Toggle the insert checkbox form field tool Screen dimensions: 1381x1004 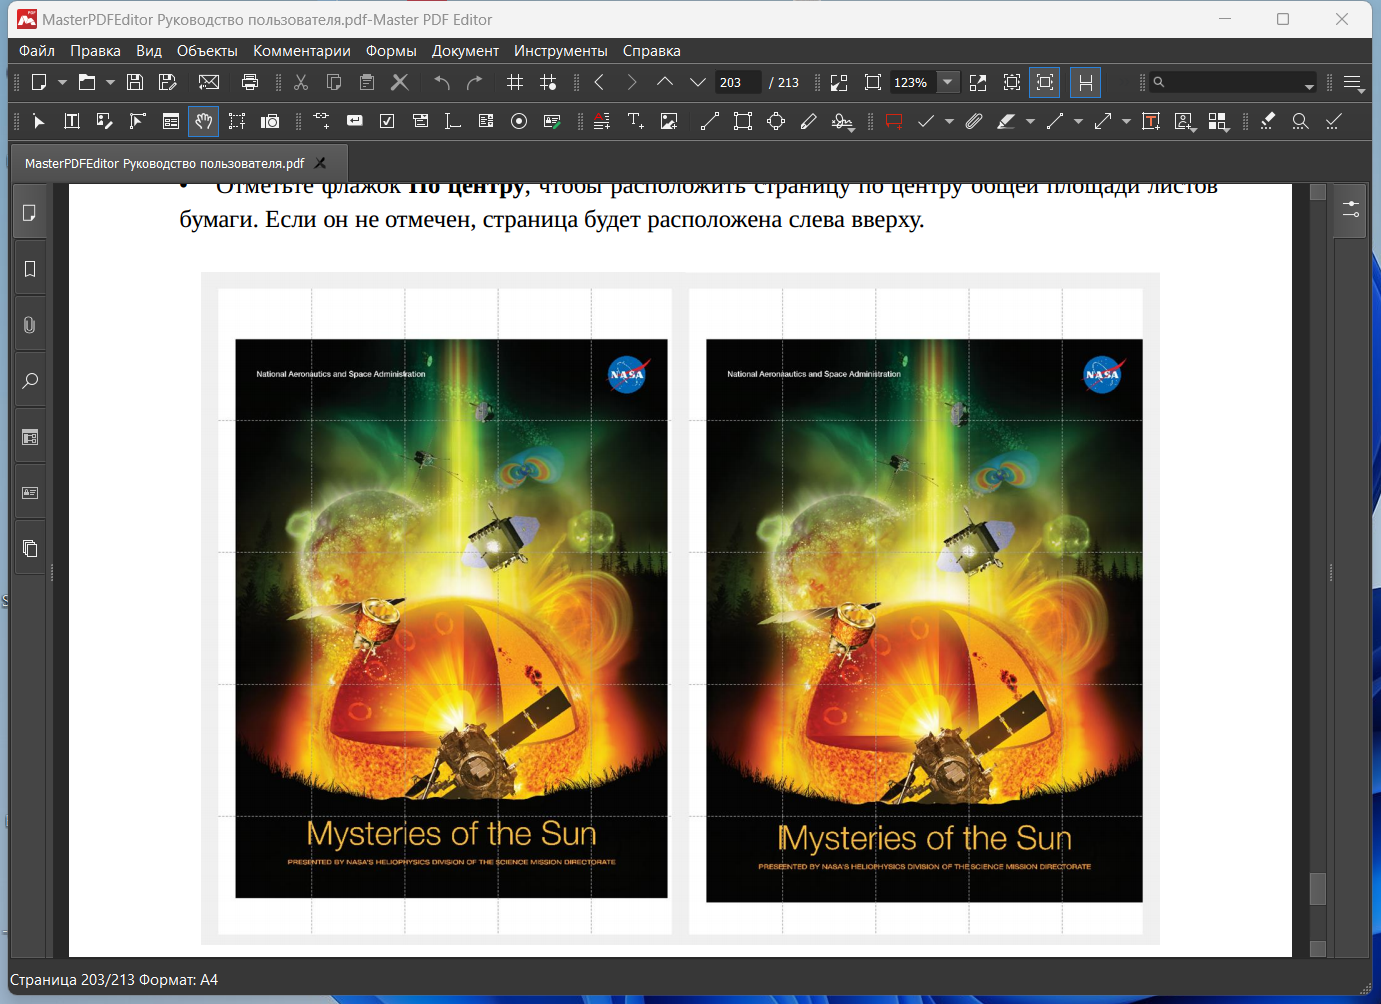[x=387, y=121]
